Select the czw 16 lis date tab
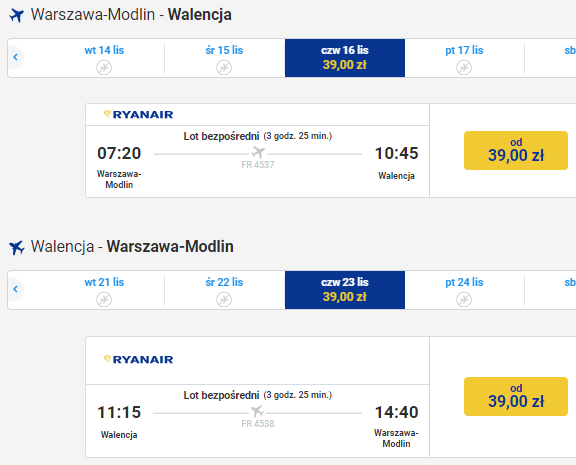 pyautogui.click(x=345, y=58)
